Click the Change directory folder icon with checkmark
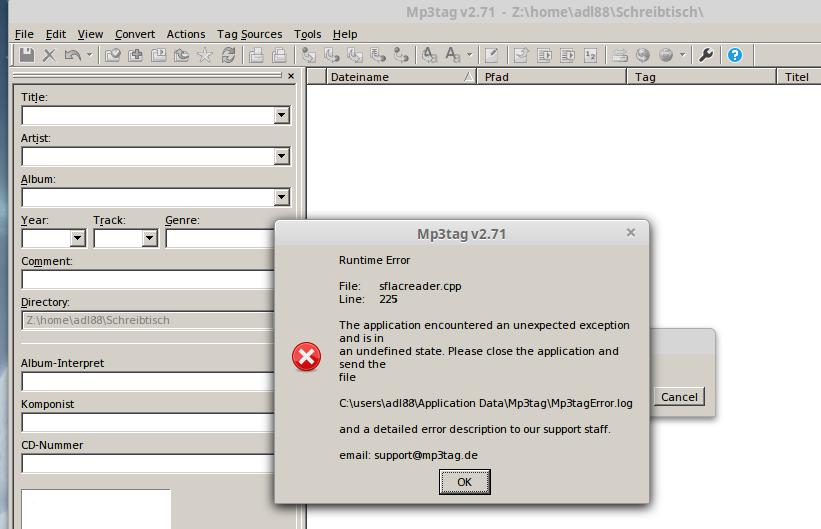Image resolution: width=821 pixels, height=529 pixels. (x=113, y=54)
